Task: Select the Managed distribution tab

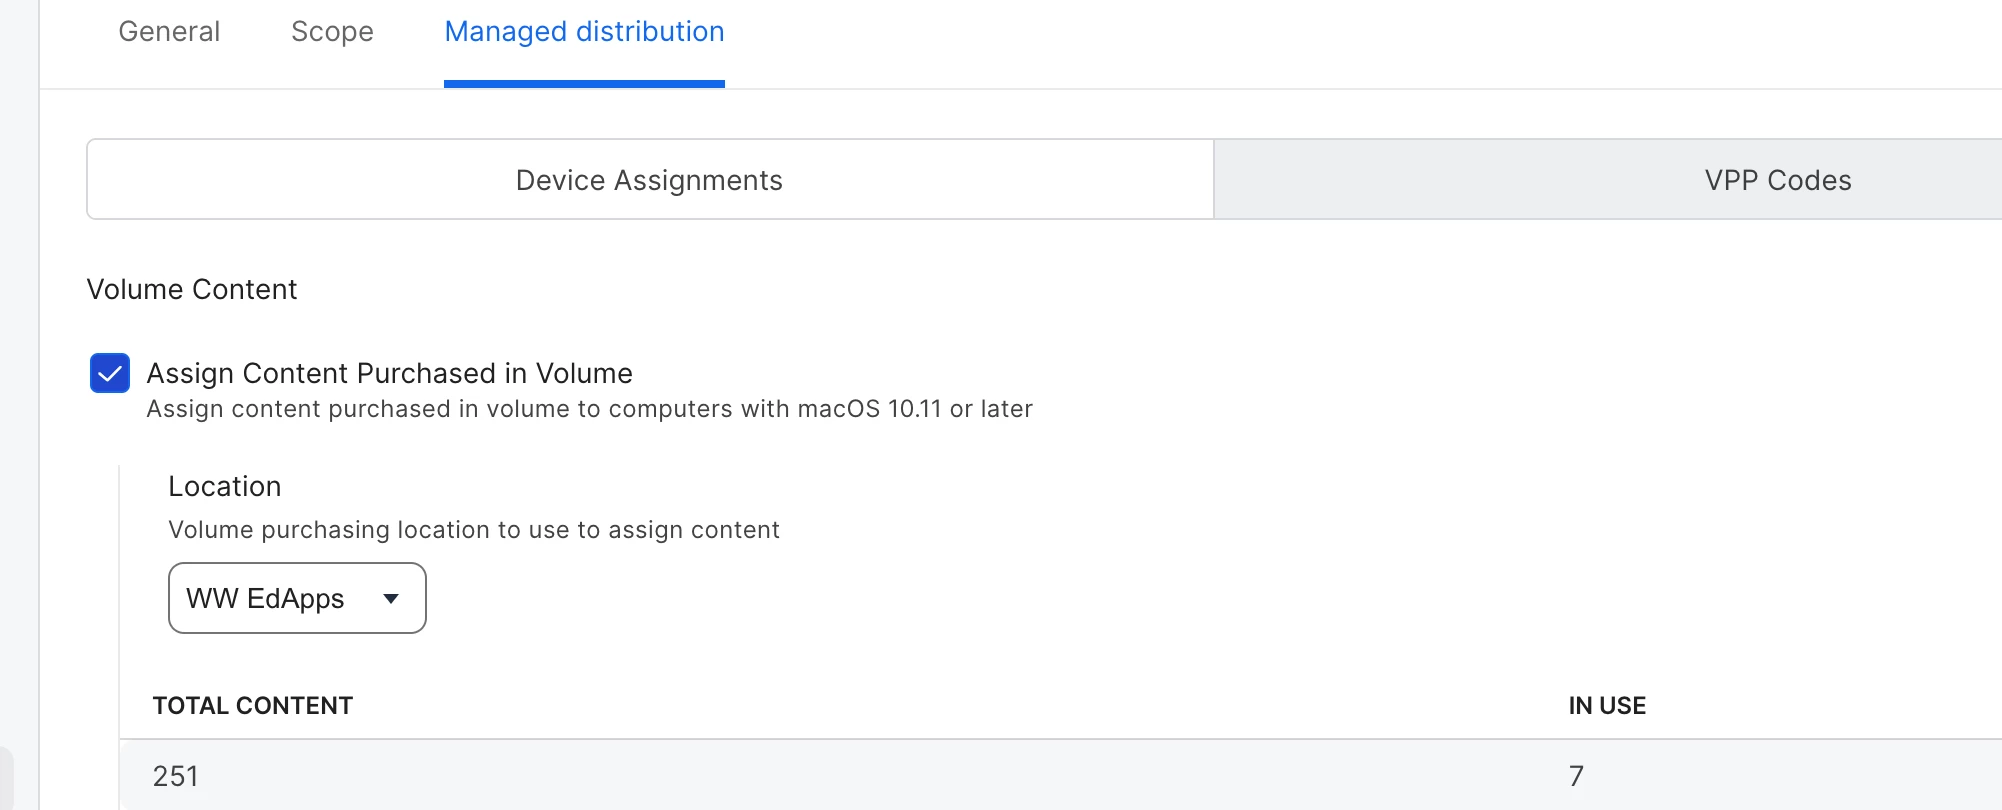Action: (x=584, y=32)
